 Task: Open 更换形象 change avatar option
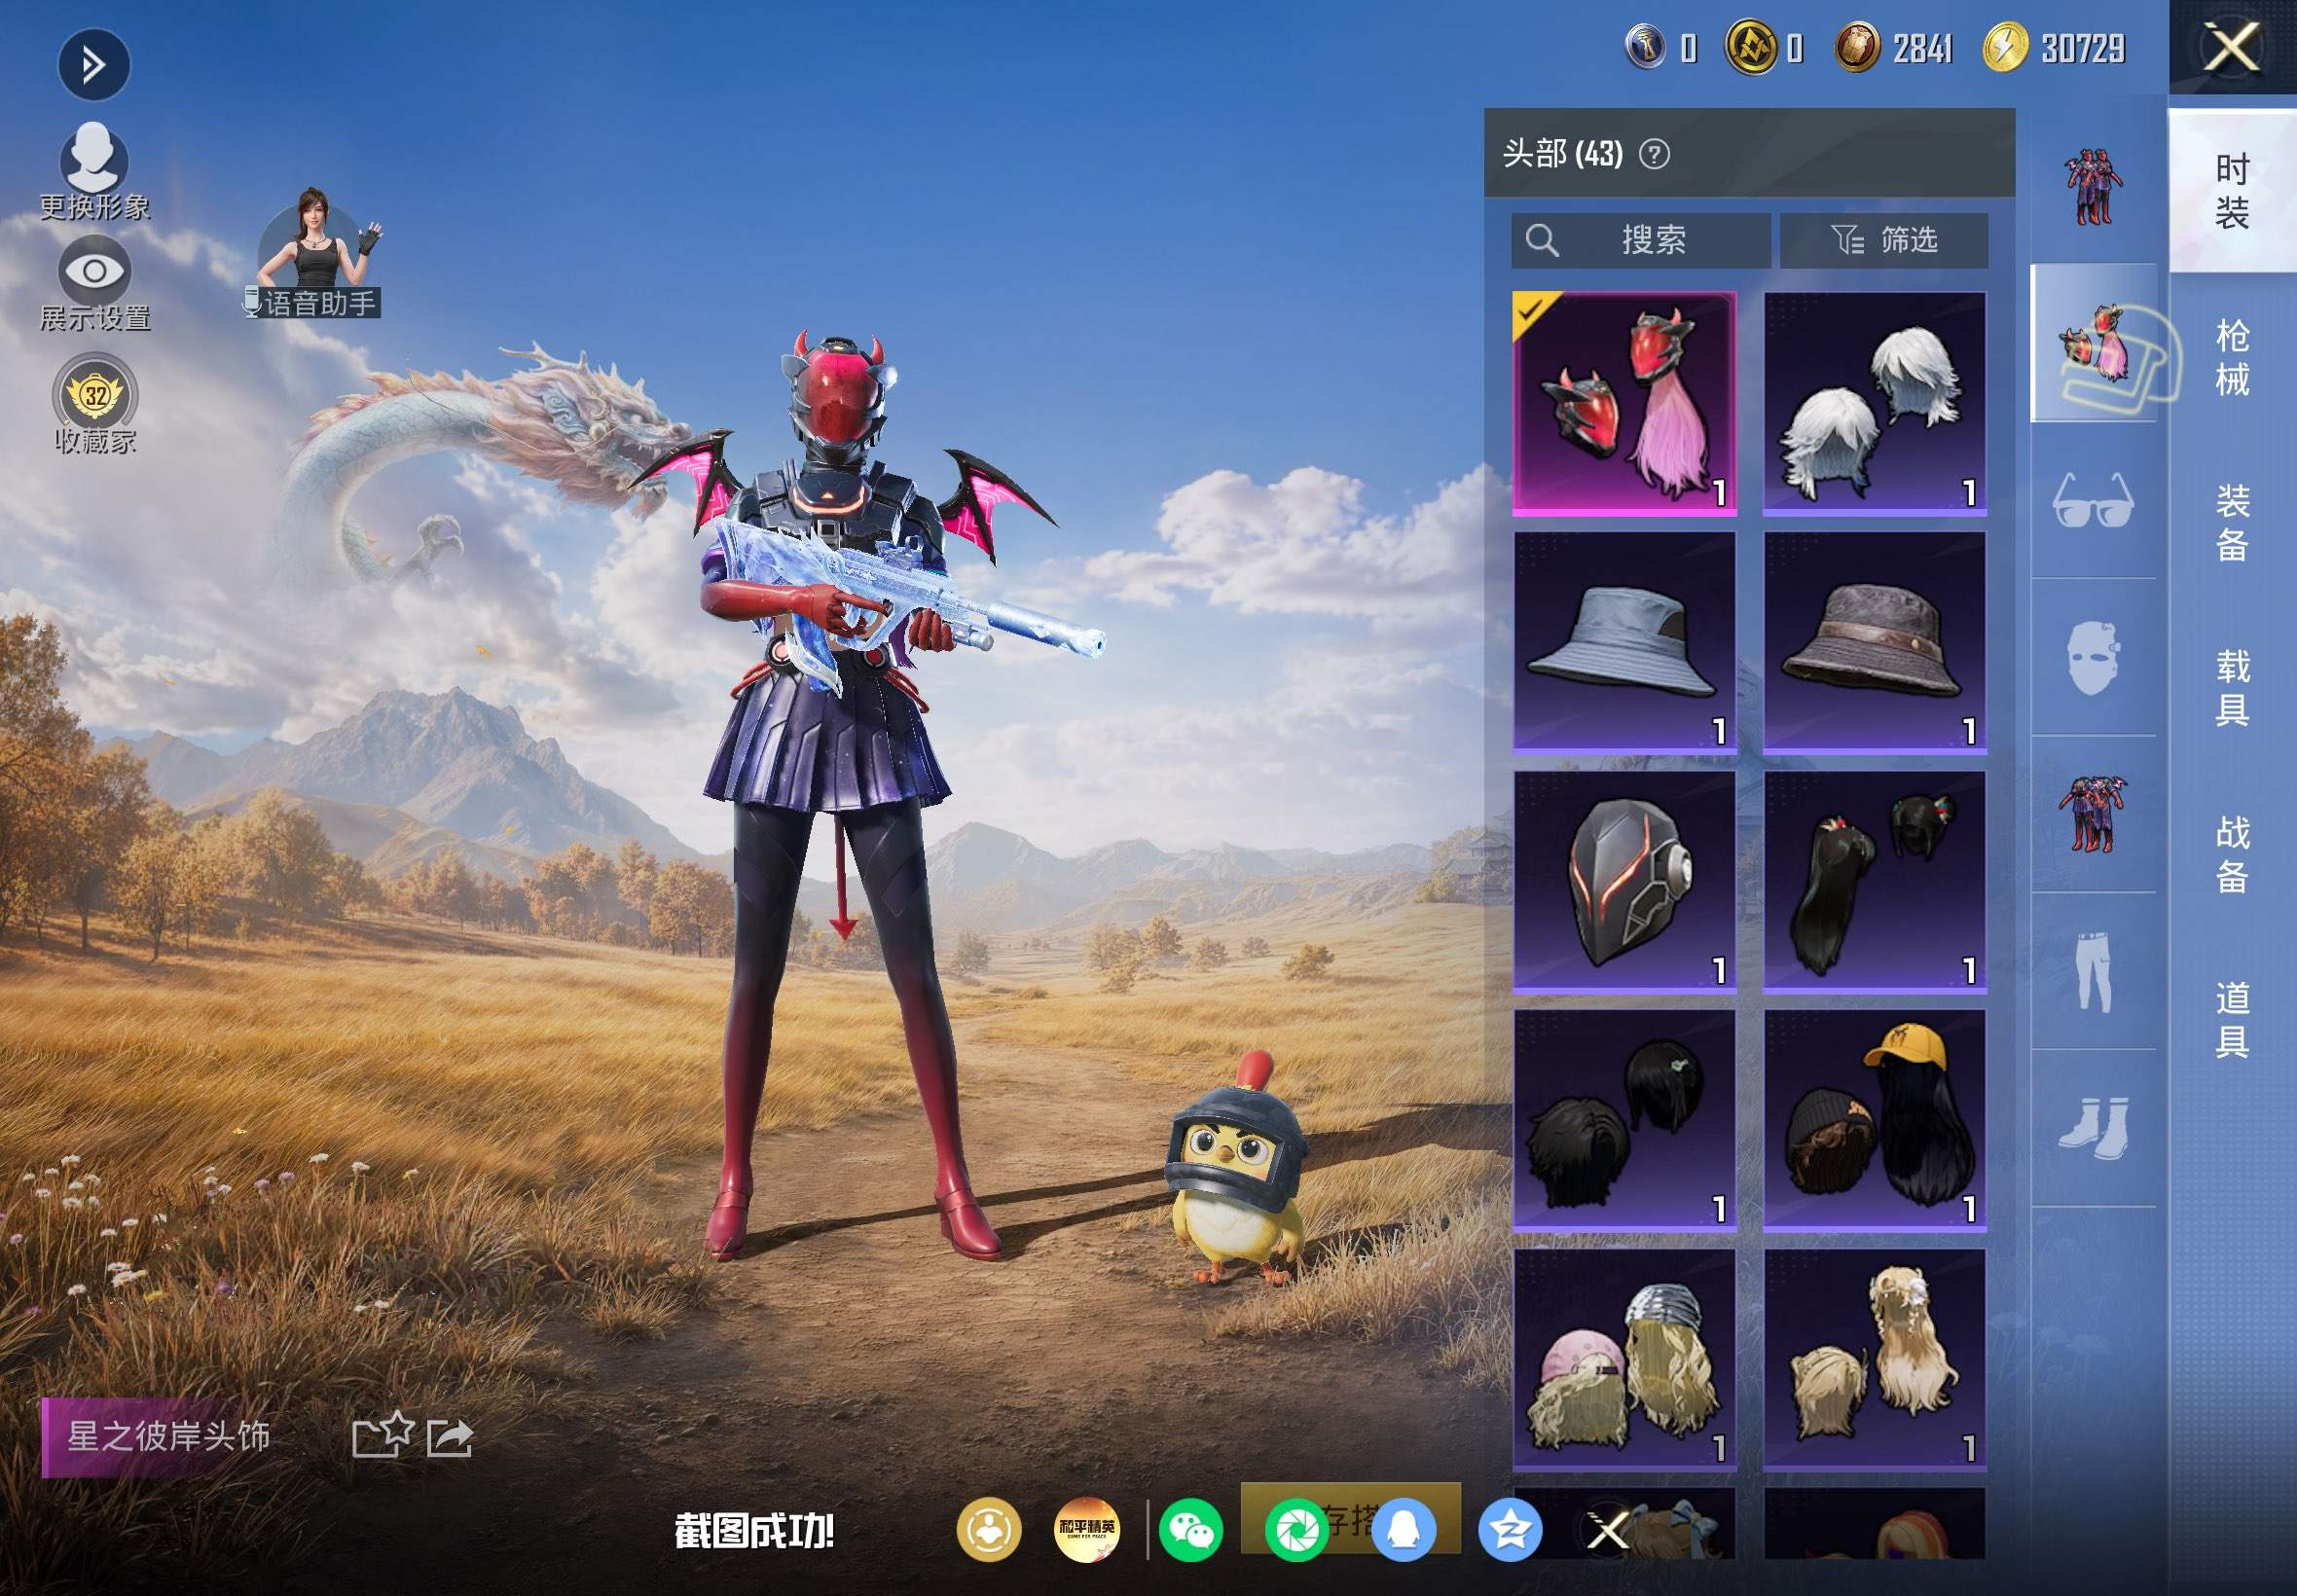[94, 171]
